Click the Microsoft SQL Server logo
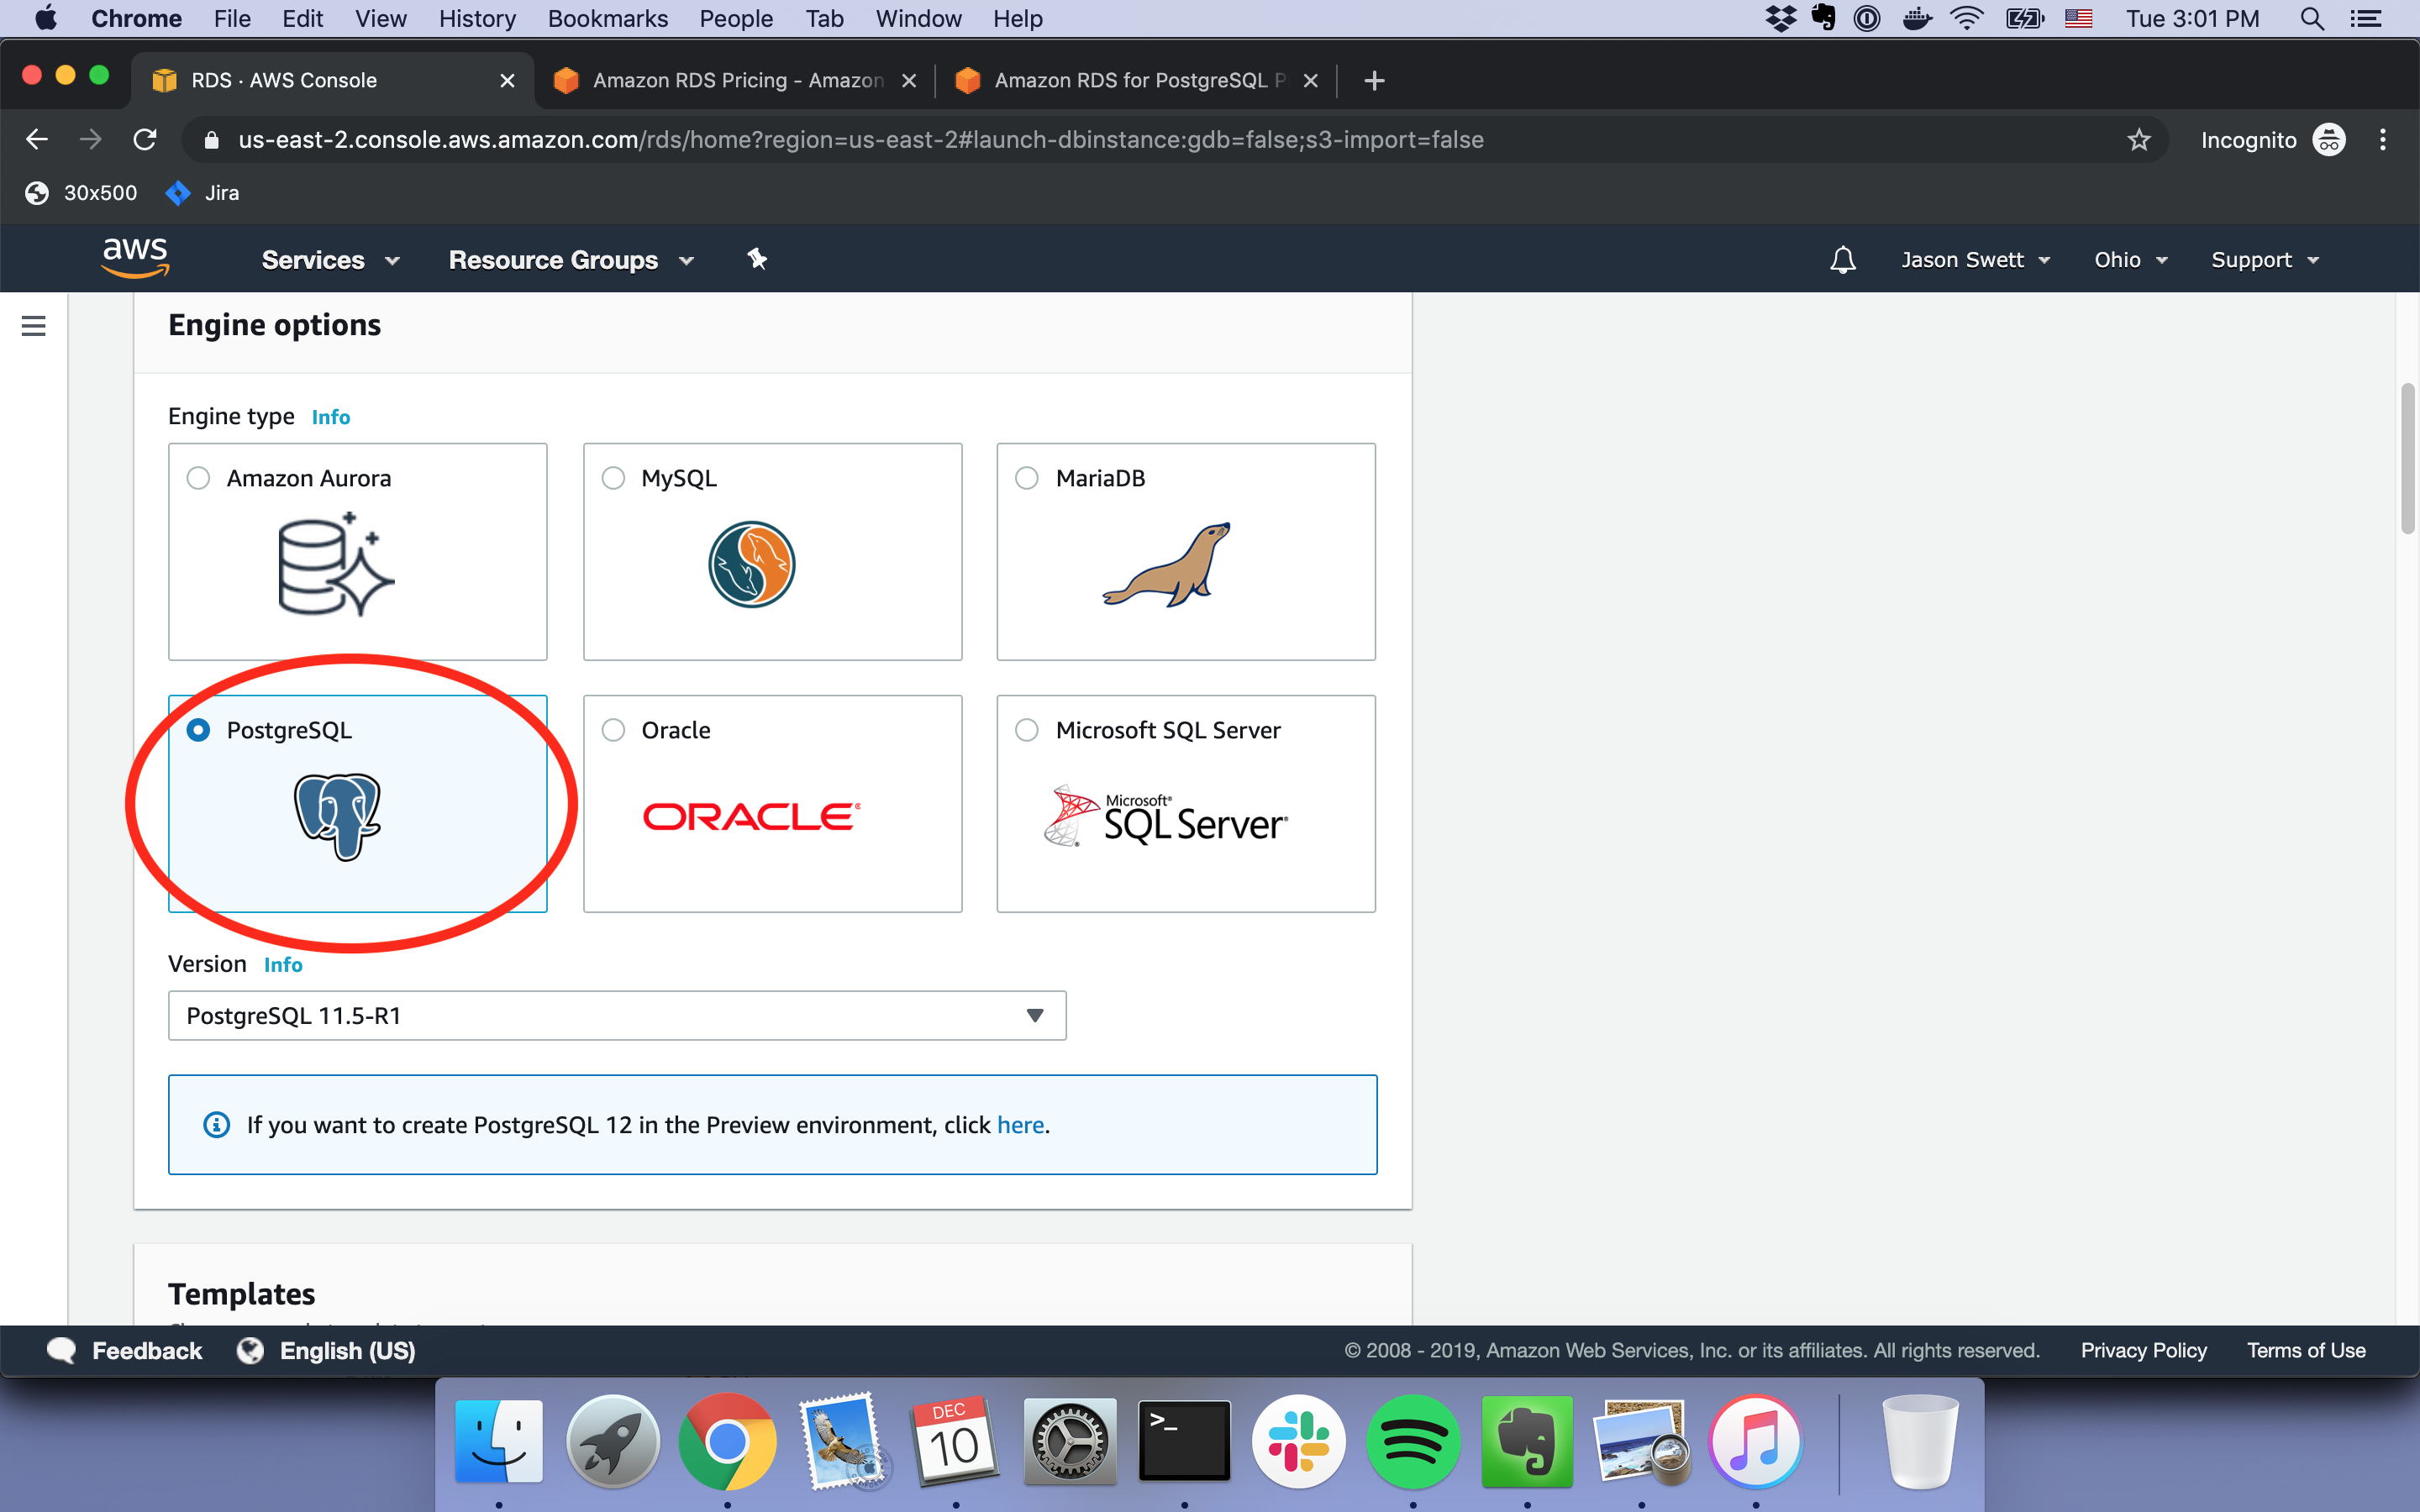2420x1512 pixels. [x=1166, y=816]
